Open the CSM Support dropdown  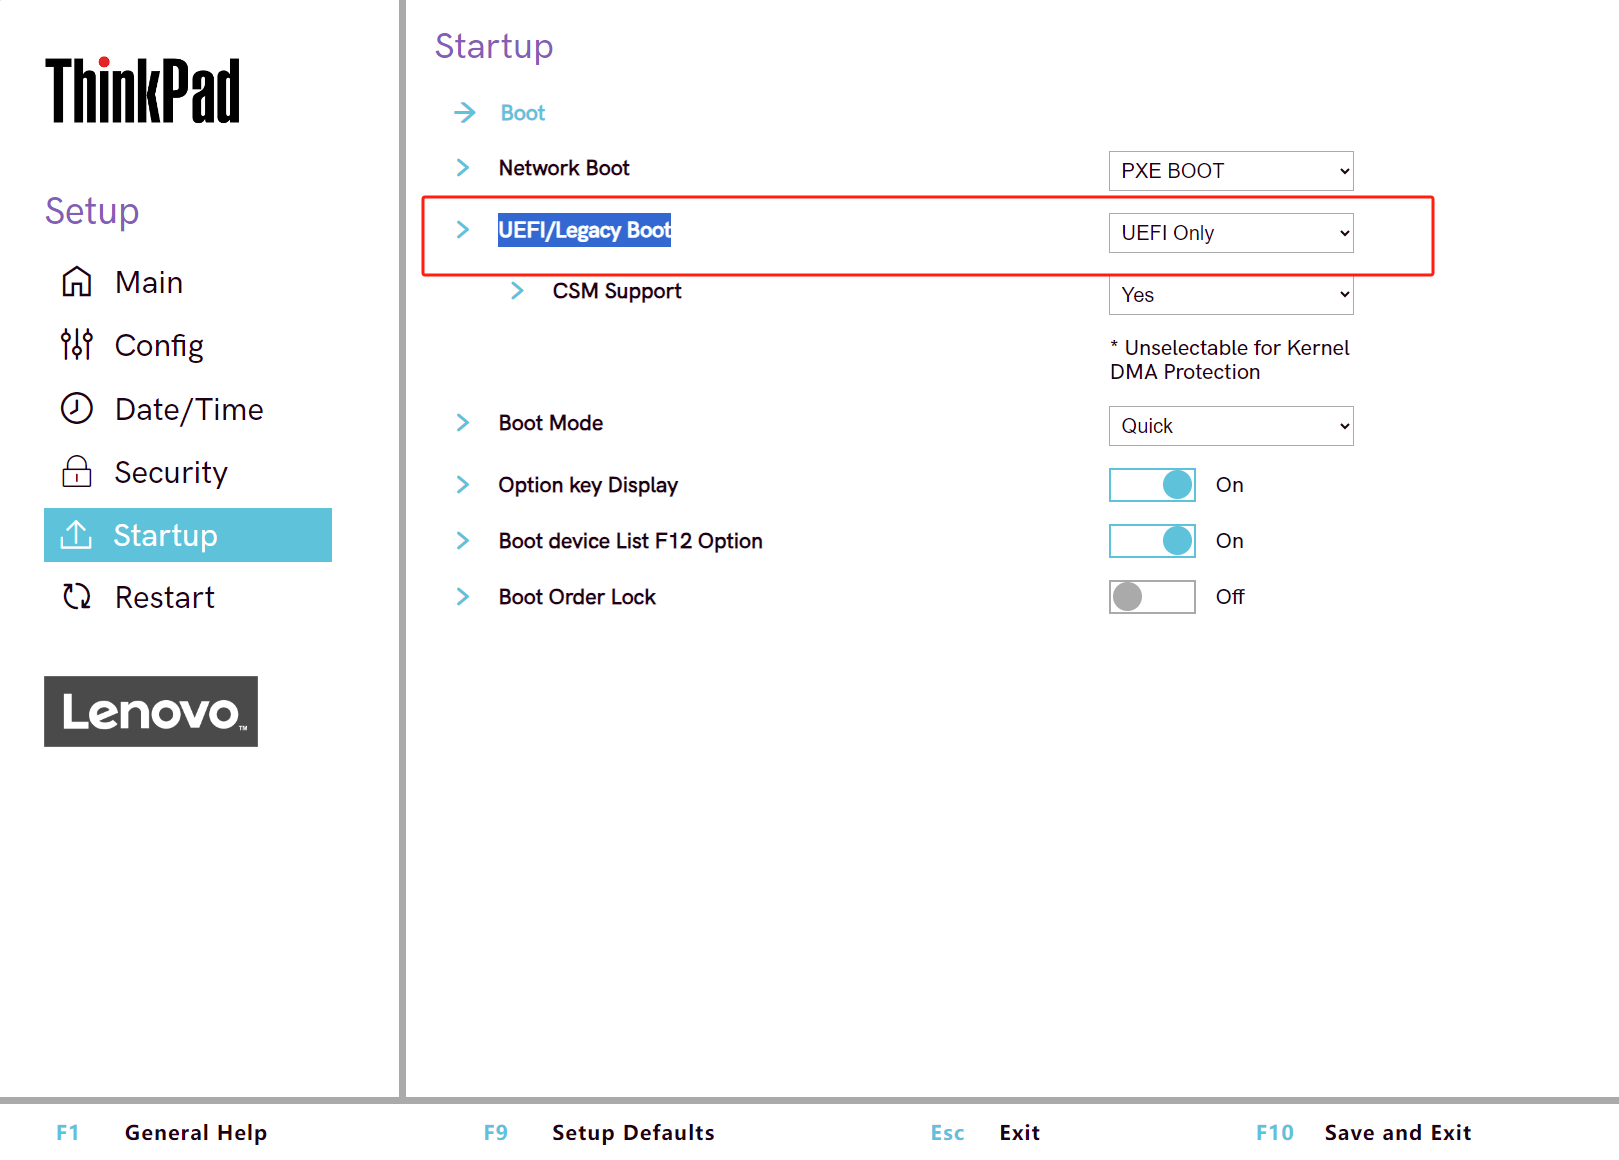tap(1230, 296)
